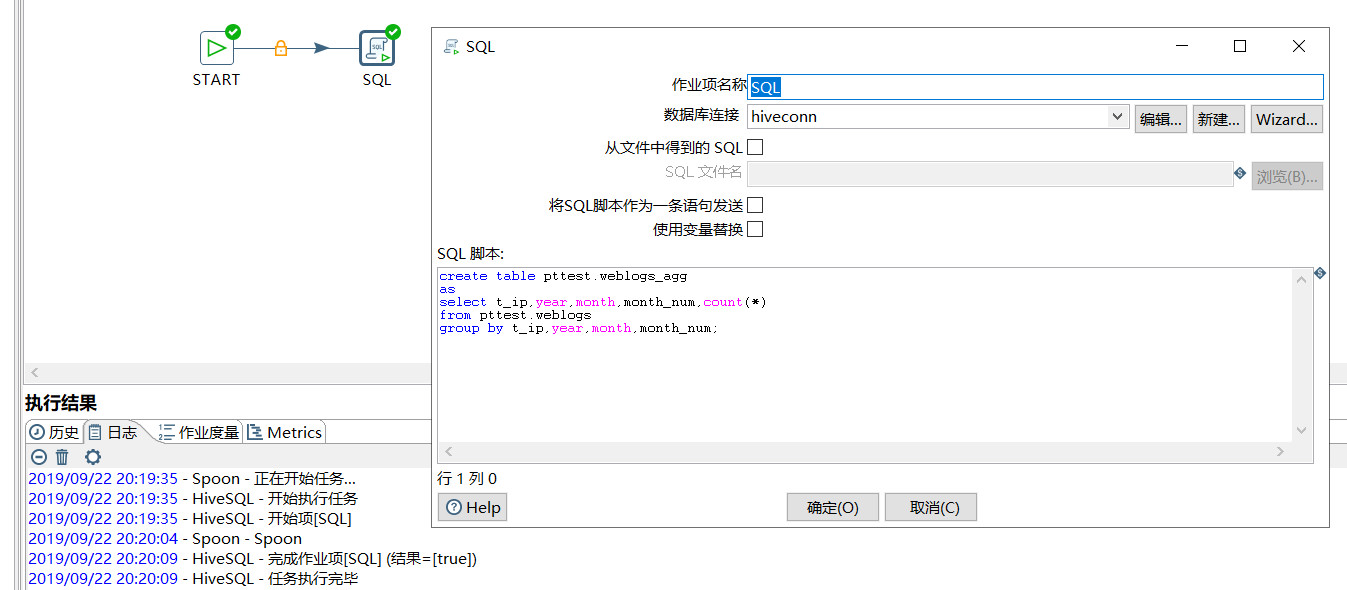Open the Help button in the SQL dialog
Viewport: 1347px width, 590px height.
point(472,507)
